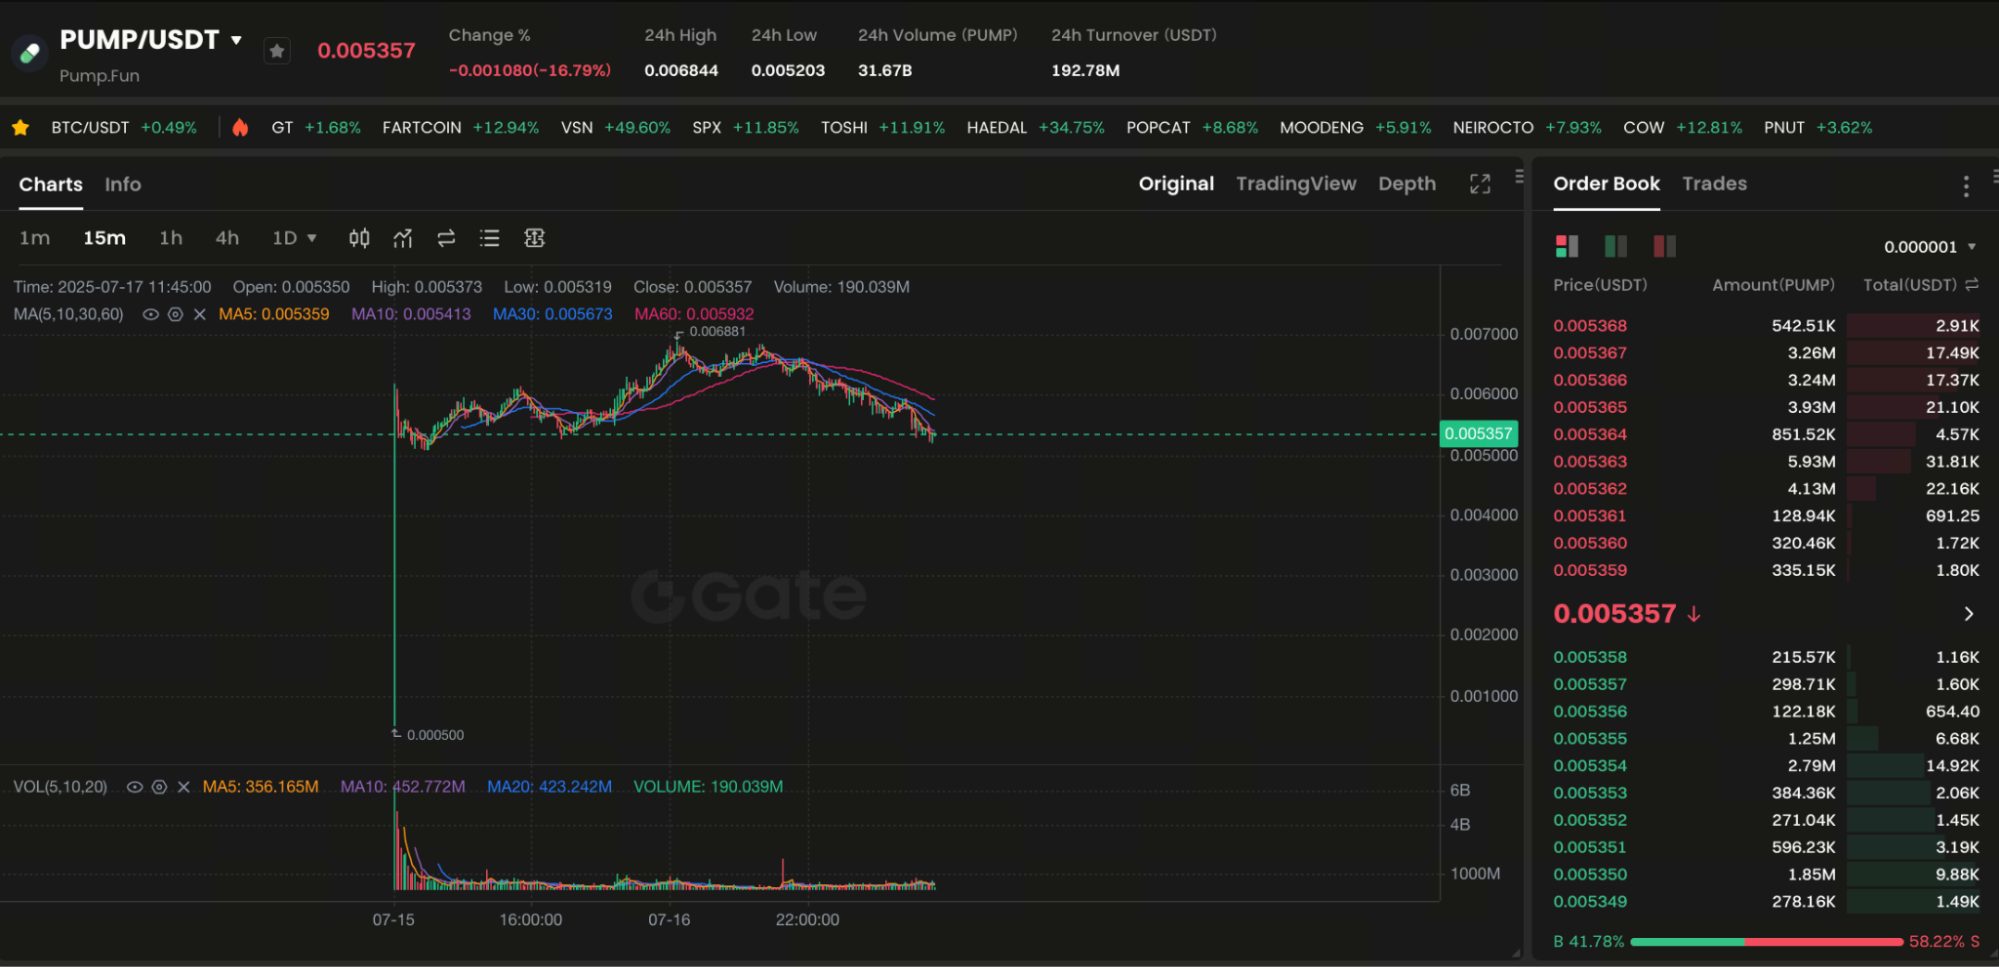Remove the VOL(5,10,20) indicator
Screen dimensions: 1999x968
click(184, 787)
